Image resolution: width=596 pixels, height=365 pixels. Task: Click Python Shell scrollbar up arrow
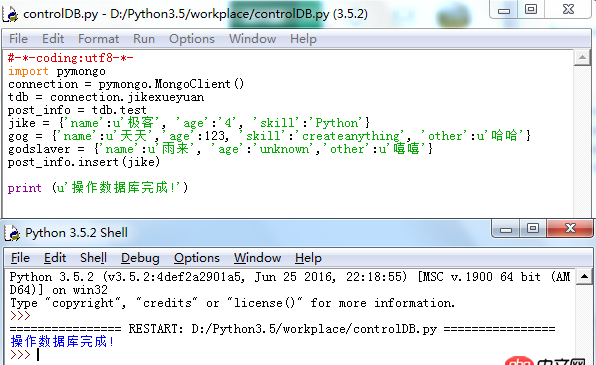(584, 276)
